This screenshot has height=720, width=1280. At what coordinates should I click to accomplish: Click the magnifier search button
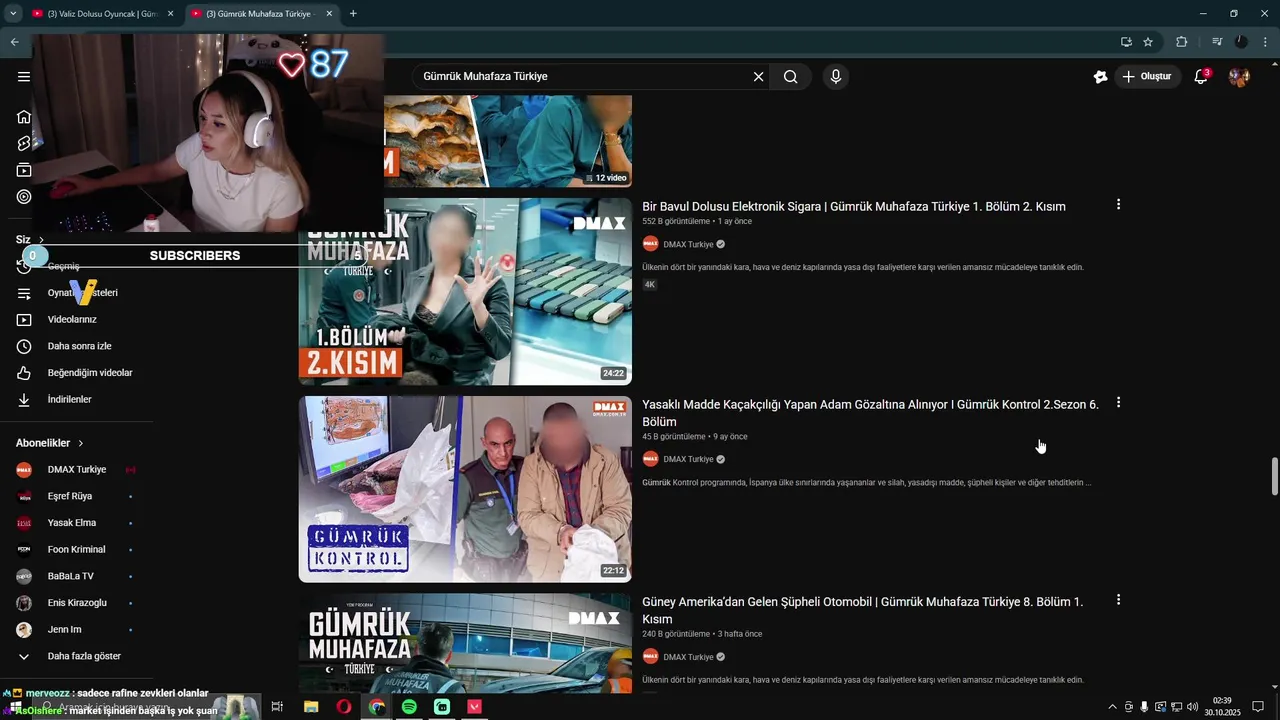(790, 76)
